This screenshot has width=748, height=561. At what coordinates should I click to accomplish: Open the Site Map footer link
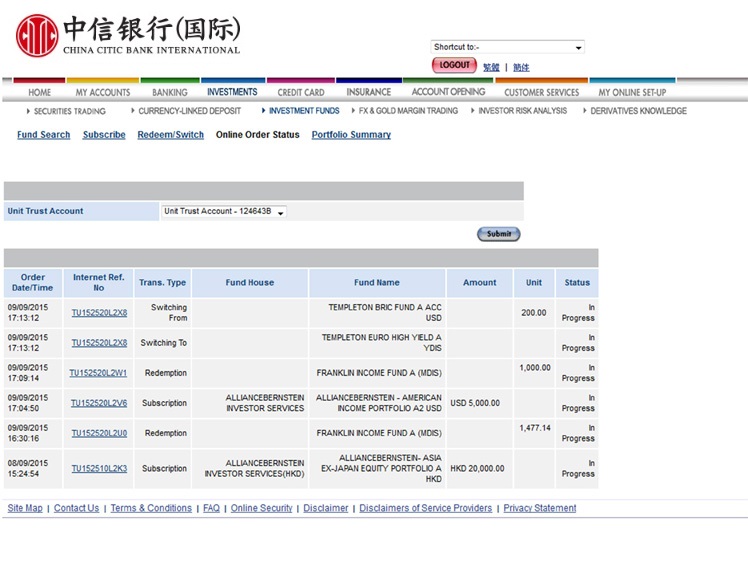tap(25, 508)
